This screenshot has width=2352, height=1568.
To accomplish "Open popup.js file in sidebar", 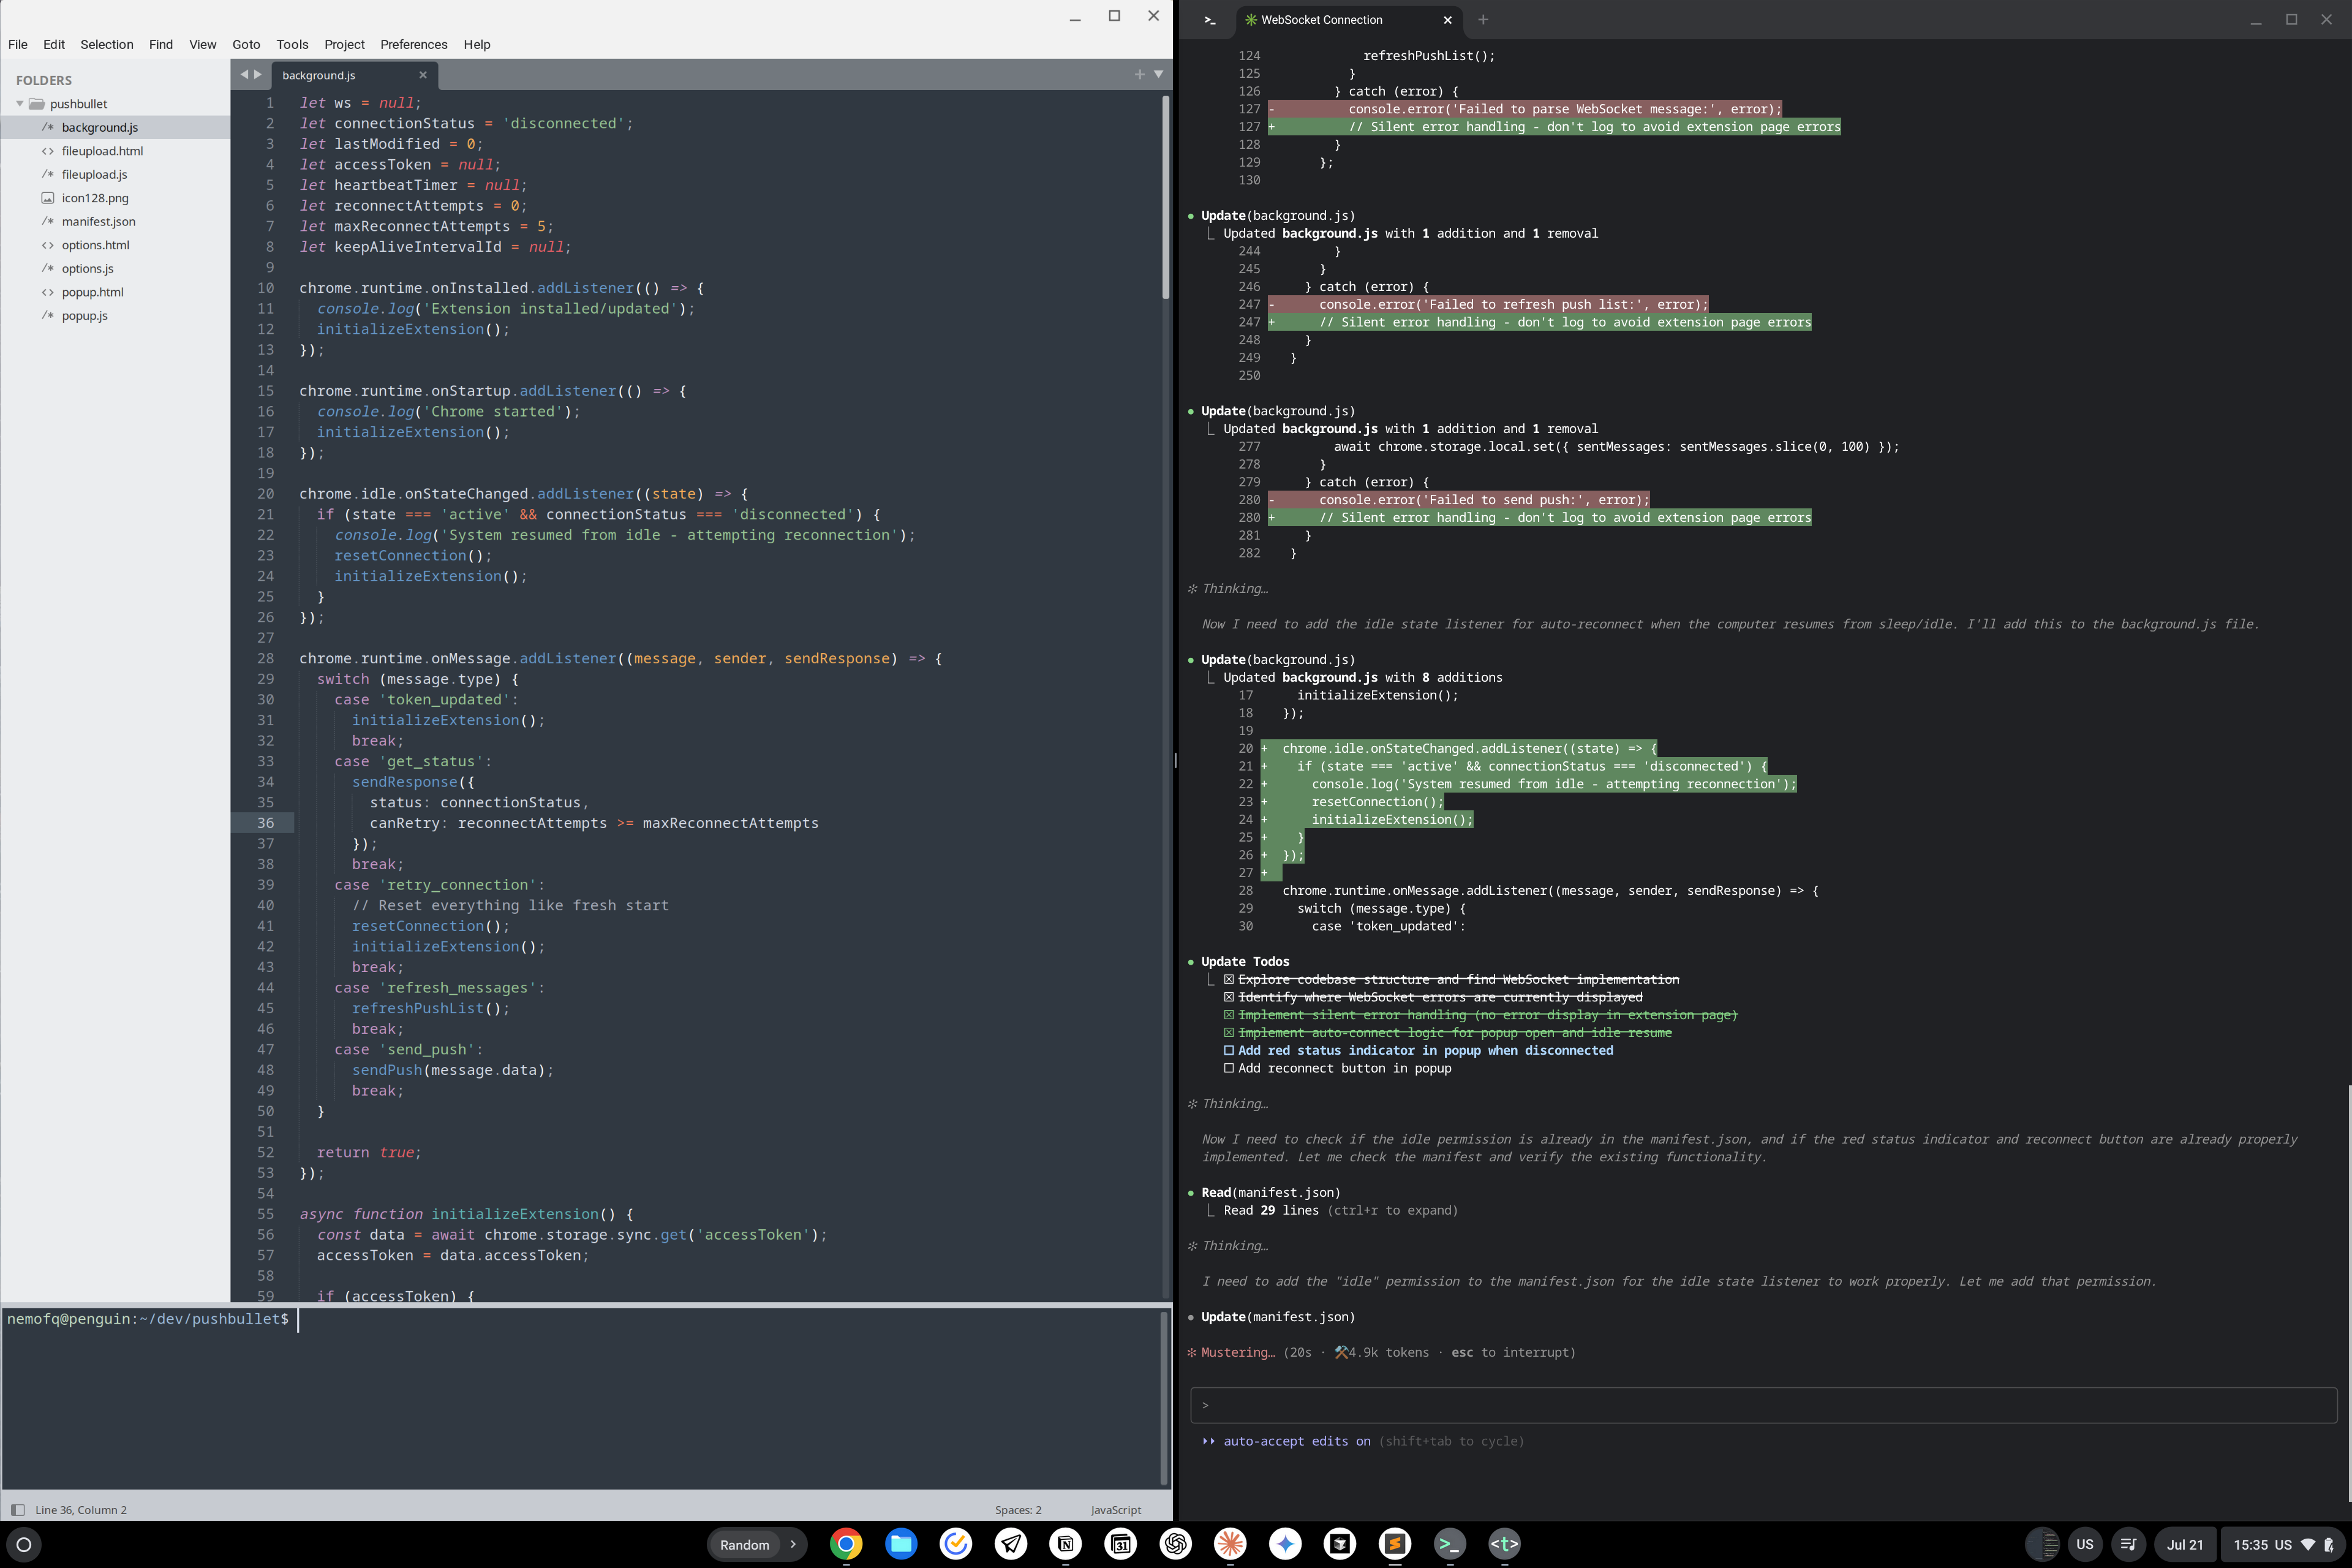I will coord(85,315).
